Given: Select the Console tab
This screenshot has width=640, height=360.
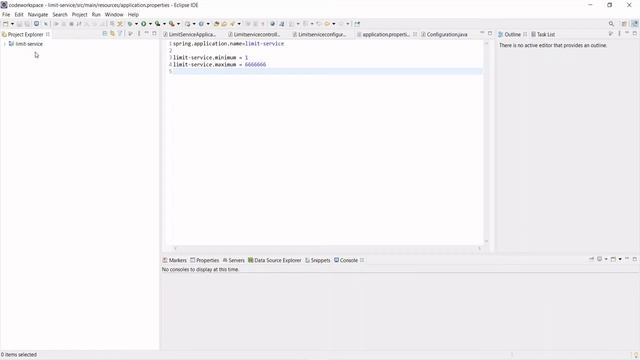Looking at the screenshot, I should (x=346, y=260).
